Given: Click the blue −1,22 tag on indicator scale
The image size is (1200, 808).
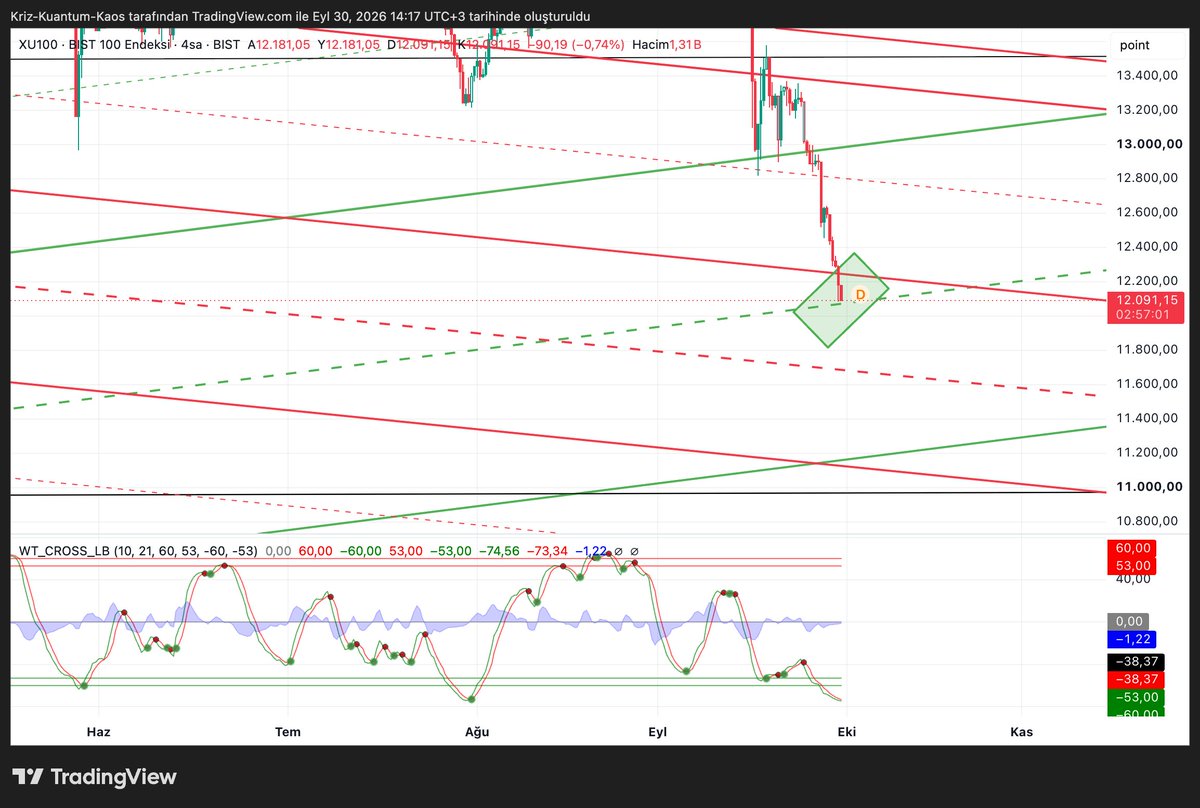Looking at the screenshot, I should [1134, 638].
